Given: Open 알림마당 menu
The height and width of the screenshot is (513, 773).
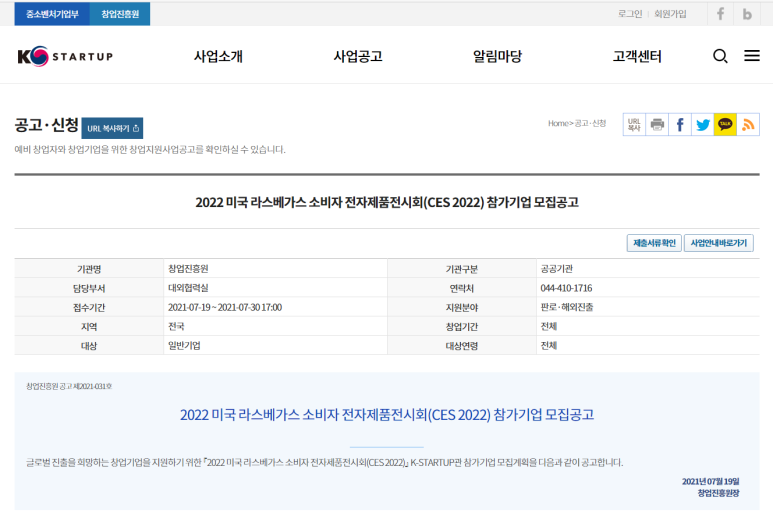Looking at the screenshot, I should pyautogui.click(x=497, y=56).
